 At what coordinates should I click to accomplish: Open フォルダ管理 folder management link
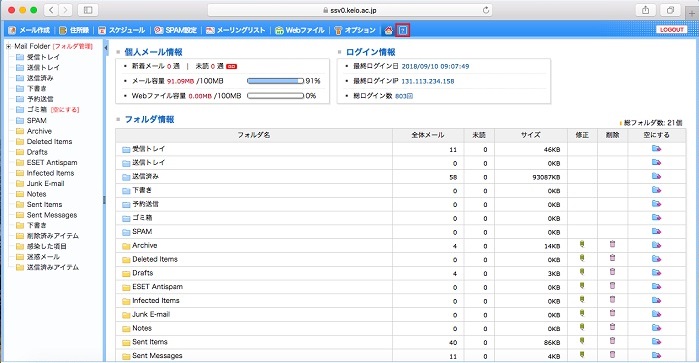[73, 46]
